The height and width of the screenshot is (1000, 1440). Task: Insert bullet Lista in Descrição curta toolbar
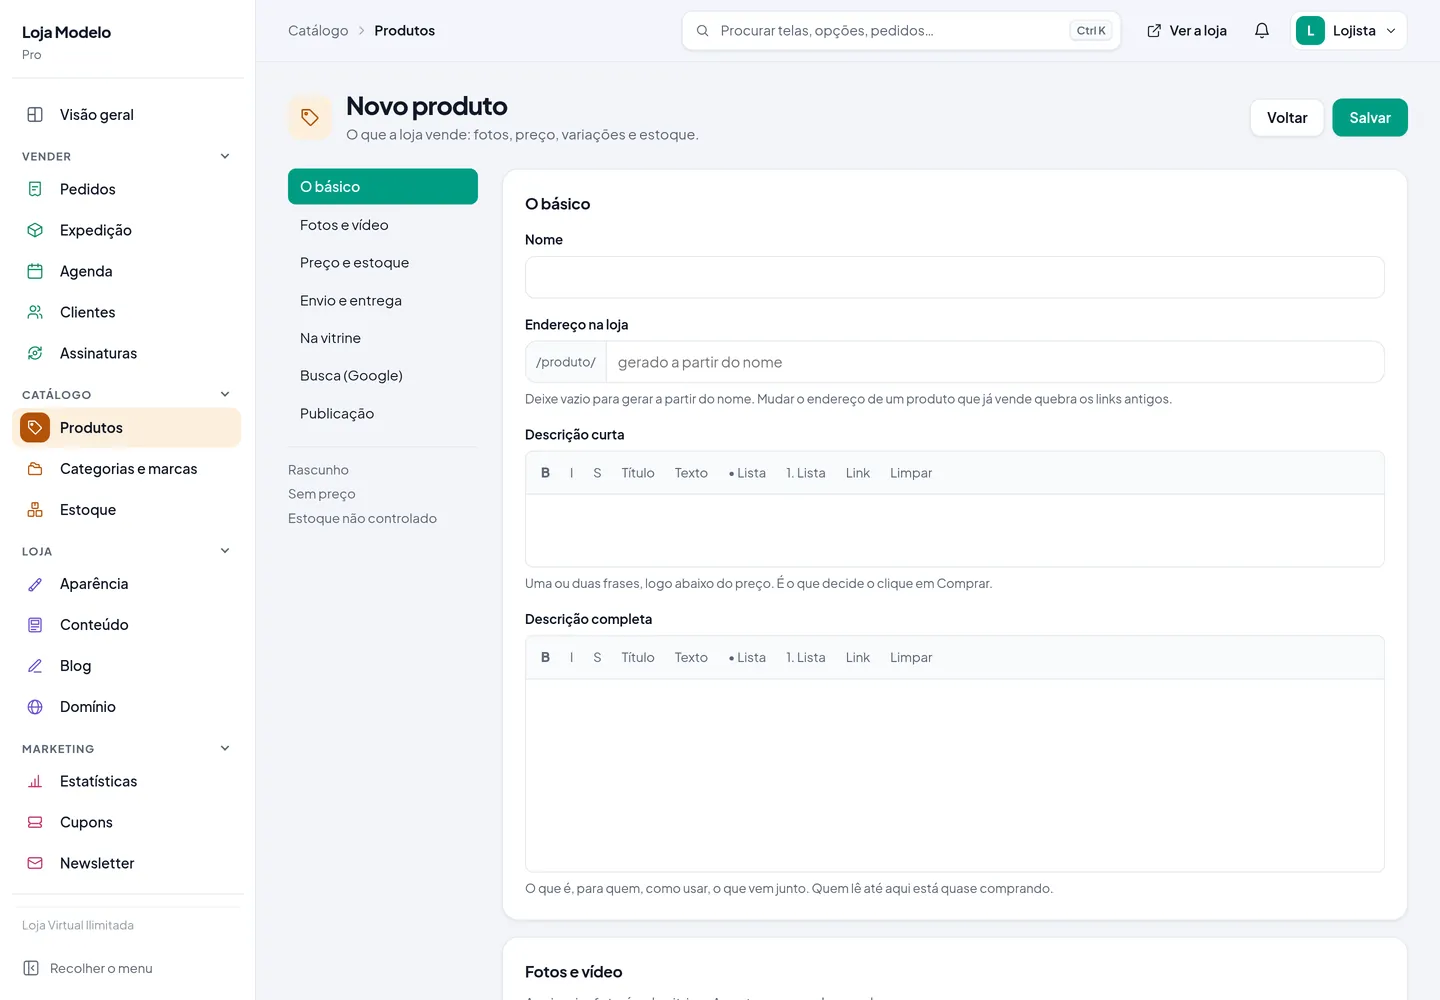tap(747, 473)
